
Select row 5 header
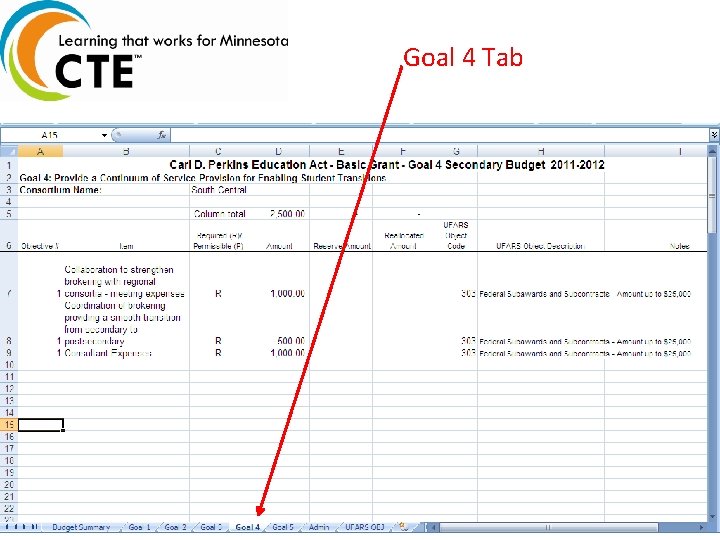[9, 214]
